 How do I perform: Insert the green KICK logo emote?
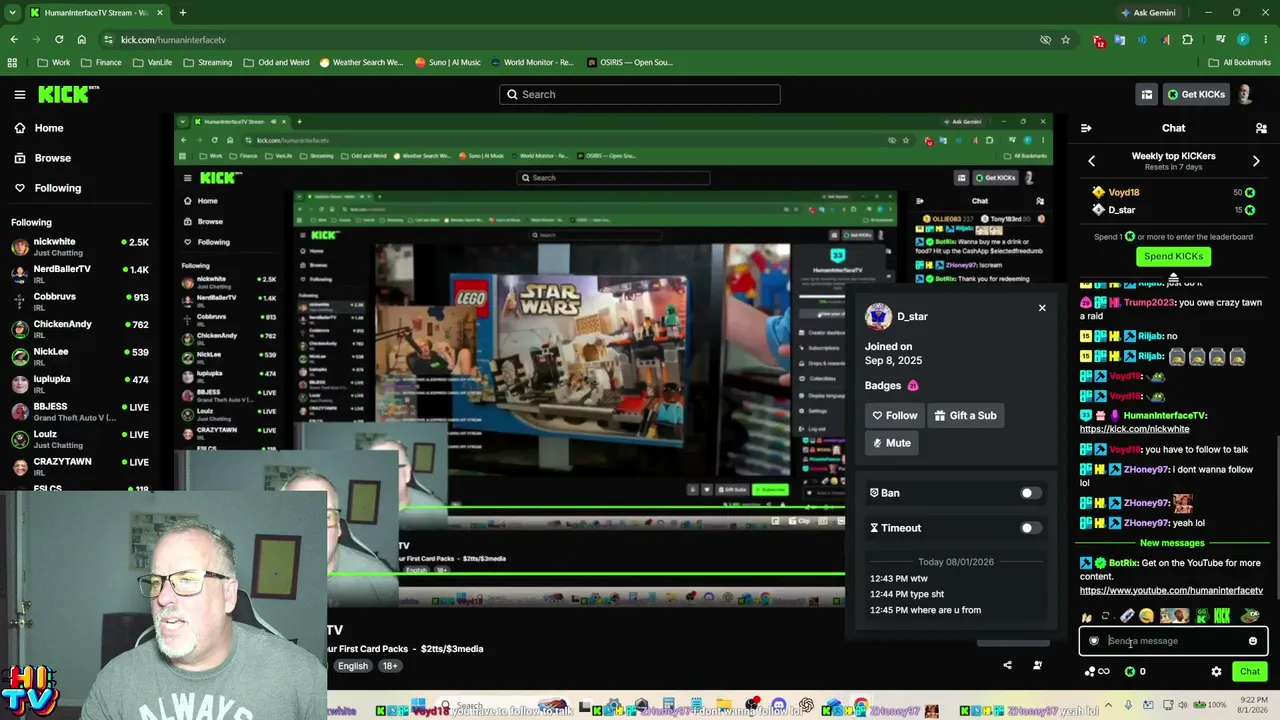click(x=1222, y=616)
